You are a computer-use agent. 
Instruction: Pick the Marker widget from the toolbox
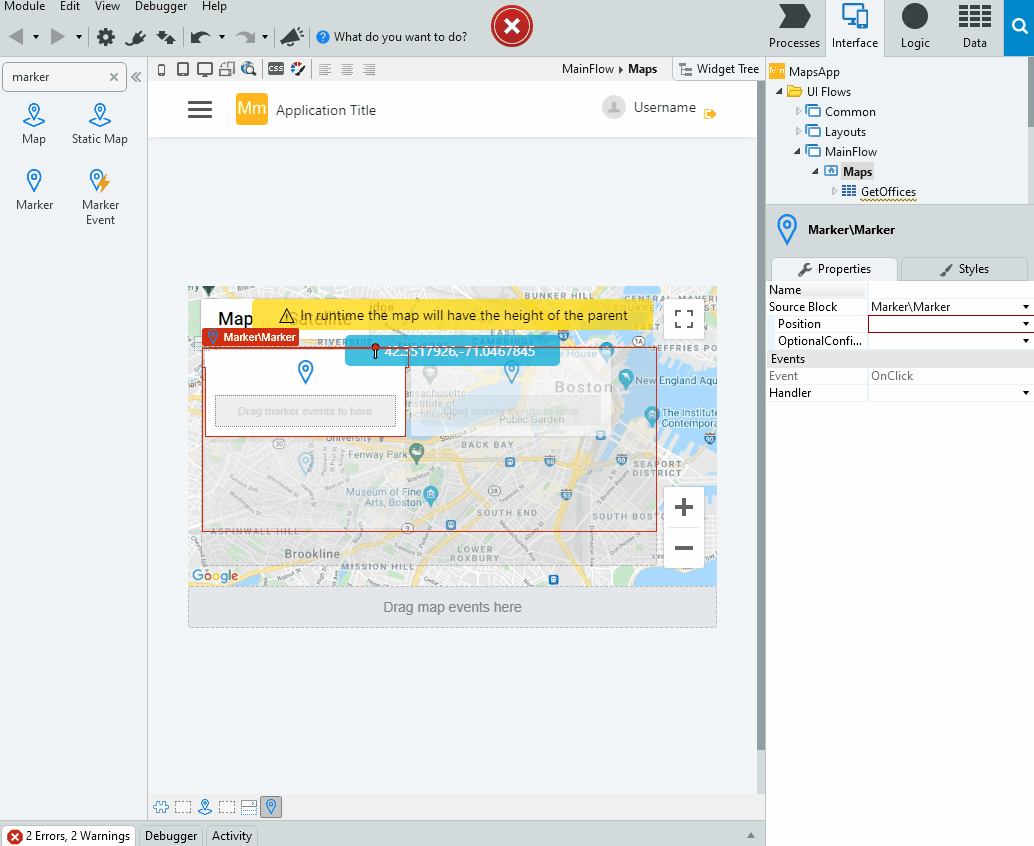point(33,188)
